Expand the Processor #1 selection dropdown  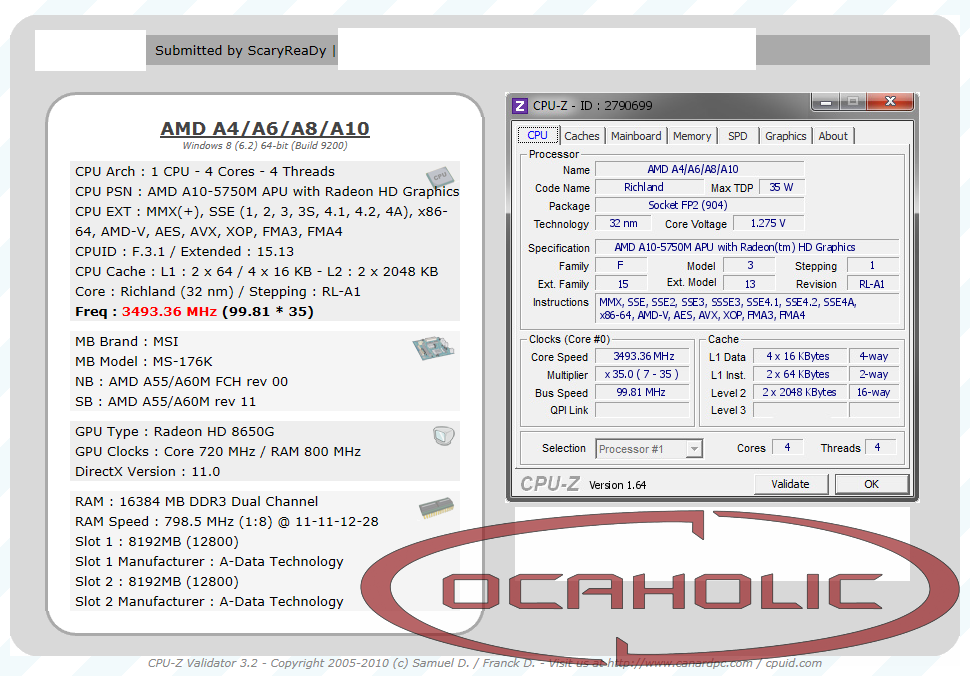pos(695,449)
